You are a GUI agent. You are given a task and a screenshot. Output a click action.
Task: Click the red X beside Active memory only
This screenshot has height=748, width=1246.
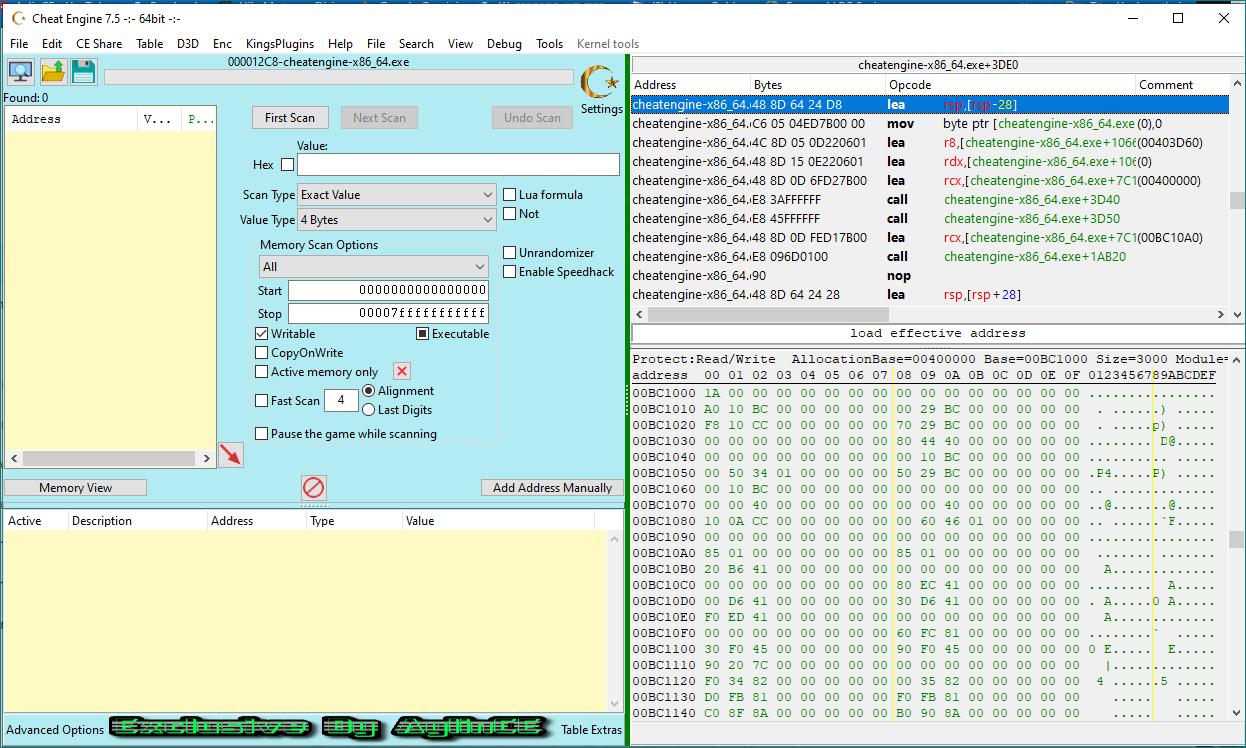click(402, 372)
